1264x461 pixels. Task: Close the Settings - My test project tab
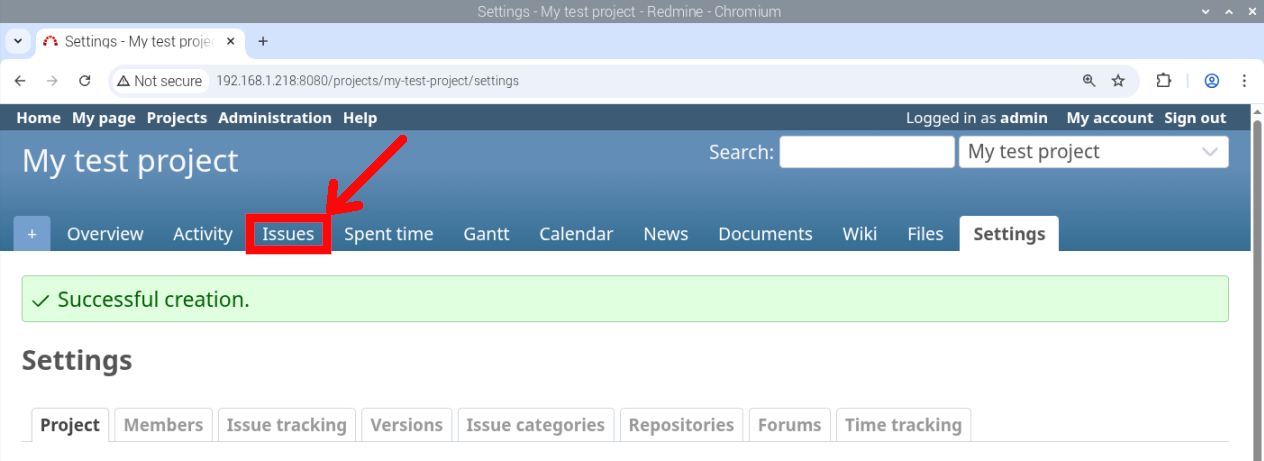click(x=231, y=42)
